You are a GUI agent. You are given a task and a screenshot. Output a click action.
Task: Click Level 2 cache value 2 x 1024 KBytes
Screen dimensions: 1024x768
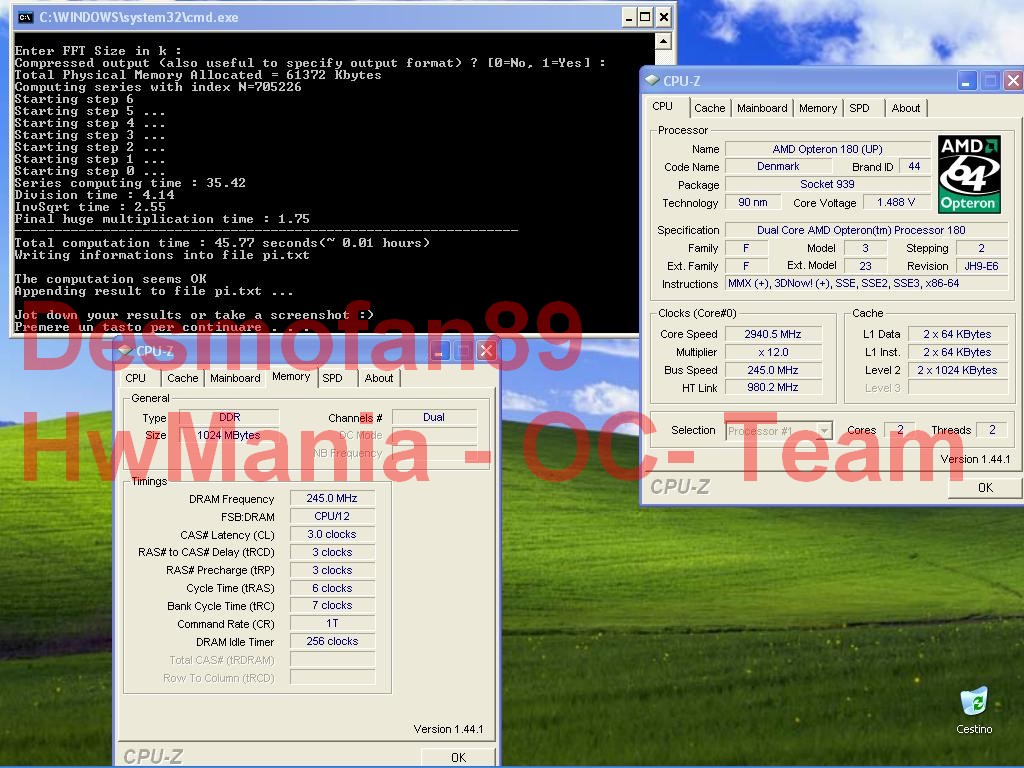click(x=957, y=370)
